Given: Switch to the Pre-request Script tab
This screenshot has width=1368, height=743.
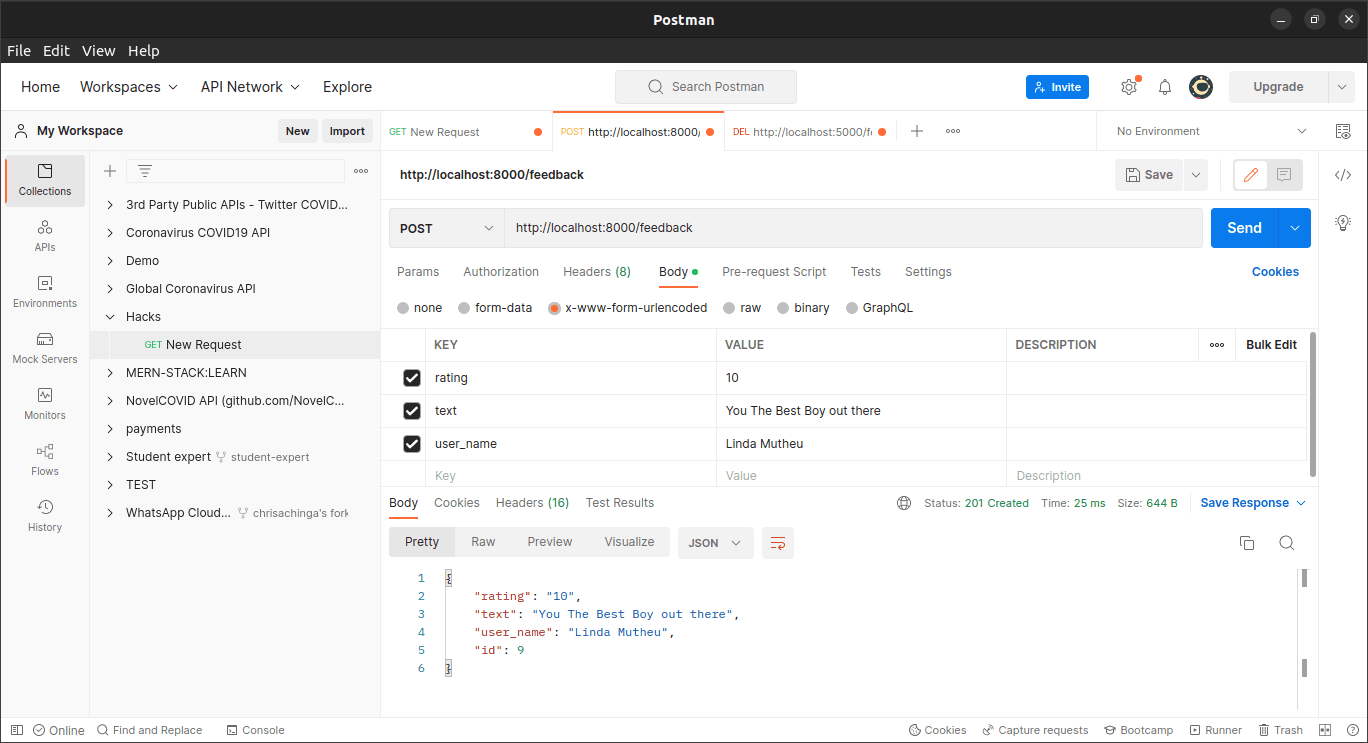Looking at the screenshot, I should click(x=774, y=272).
